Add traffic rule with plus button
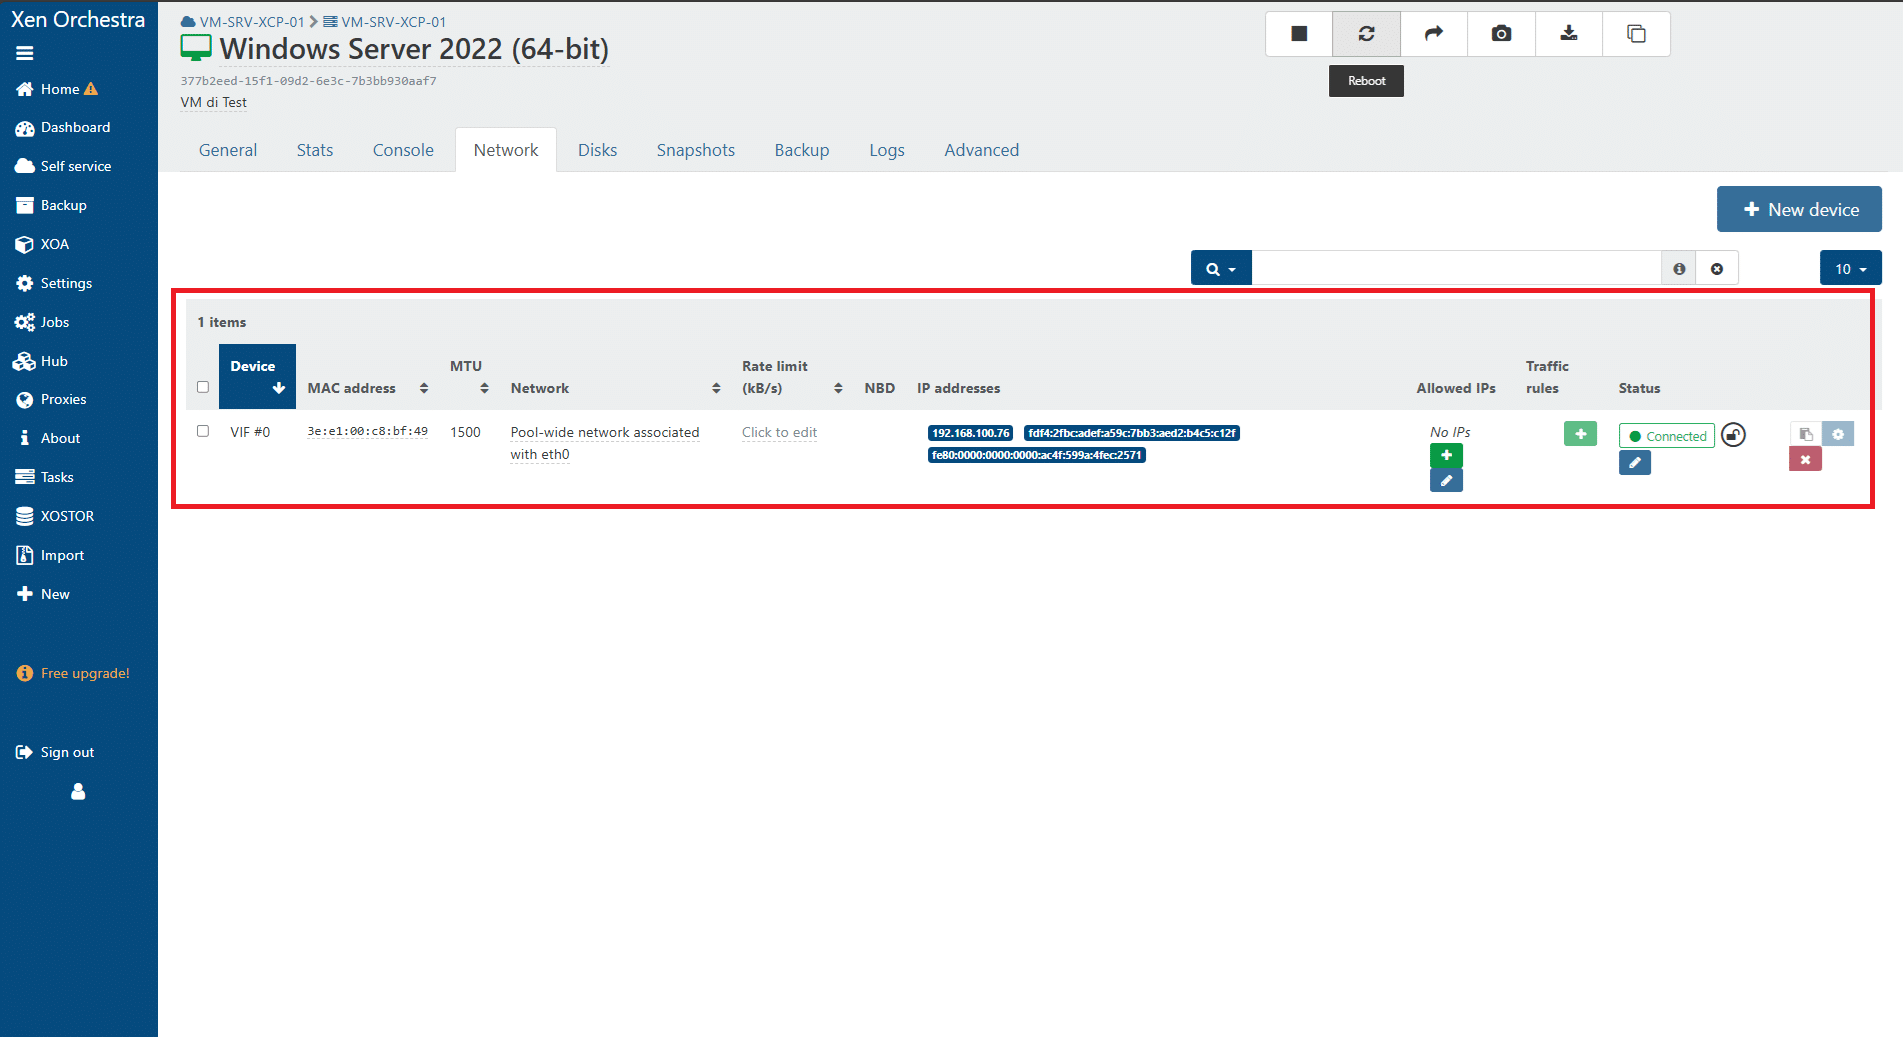This screenshot has width=1903, height=1037. (x=1580, y=434)
